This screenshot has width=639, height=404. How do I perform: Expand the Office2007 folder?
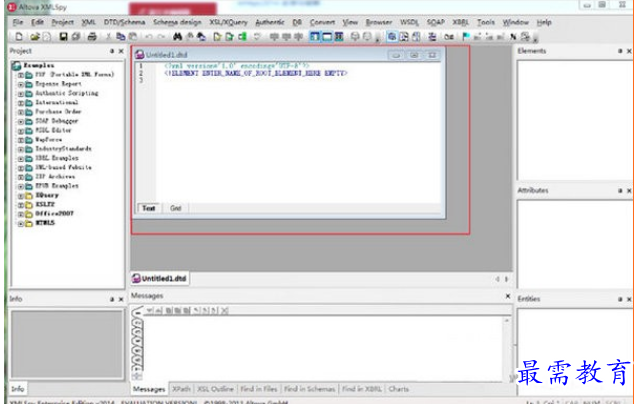click(20, 214)
